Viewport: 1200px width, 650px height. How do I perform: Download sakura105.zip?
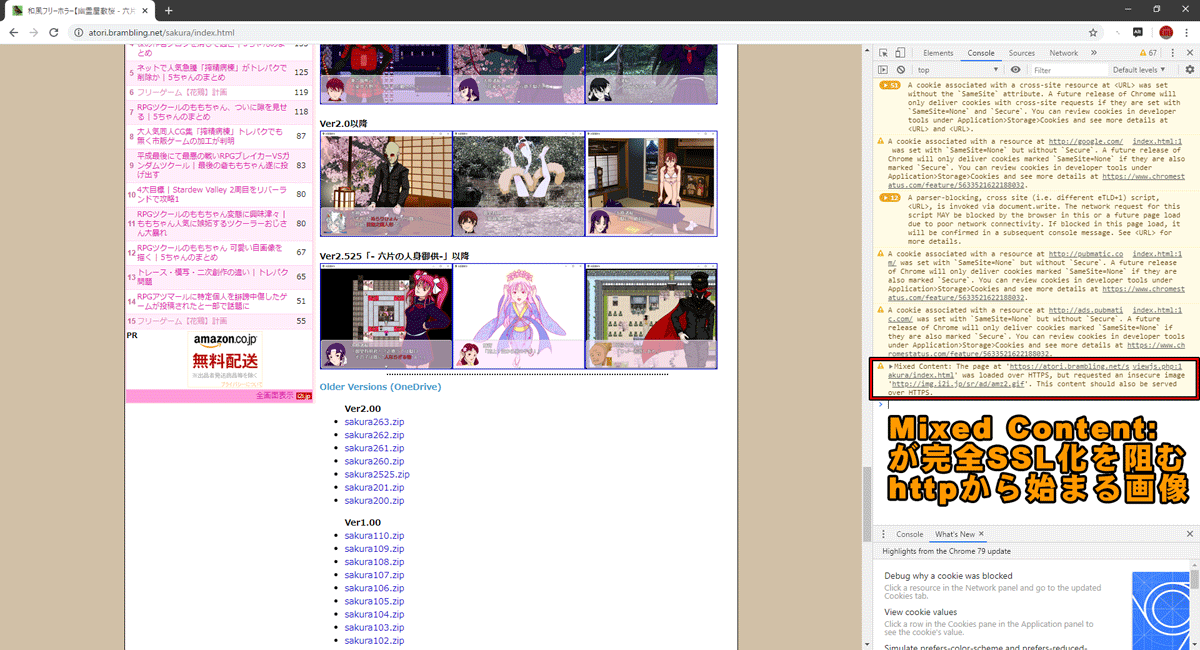pos(374,601)
